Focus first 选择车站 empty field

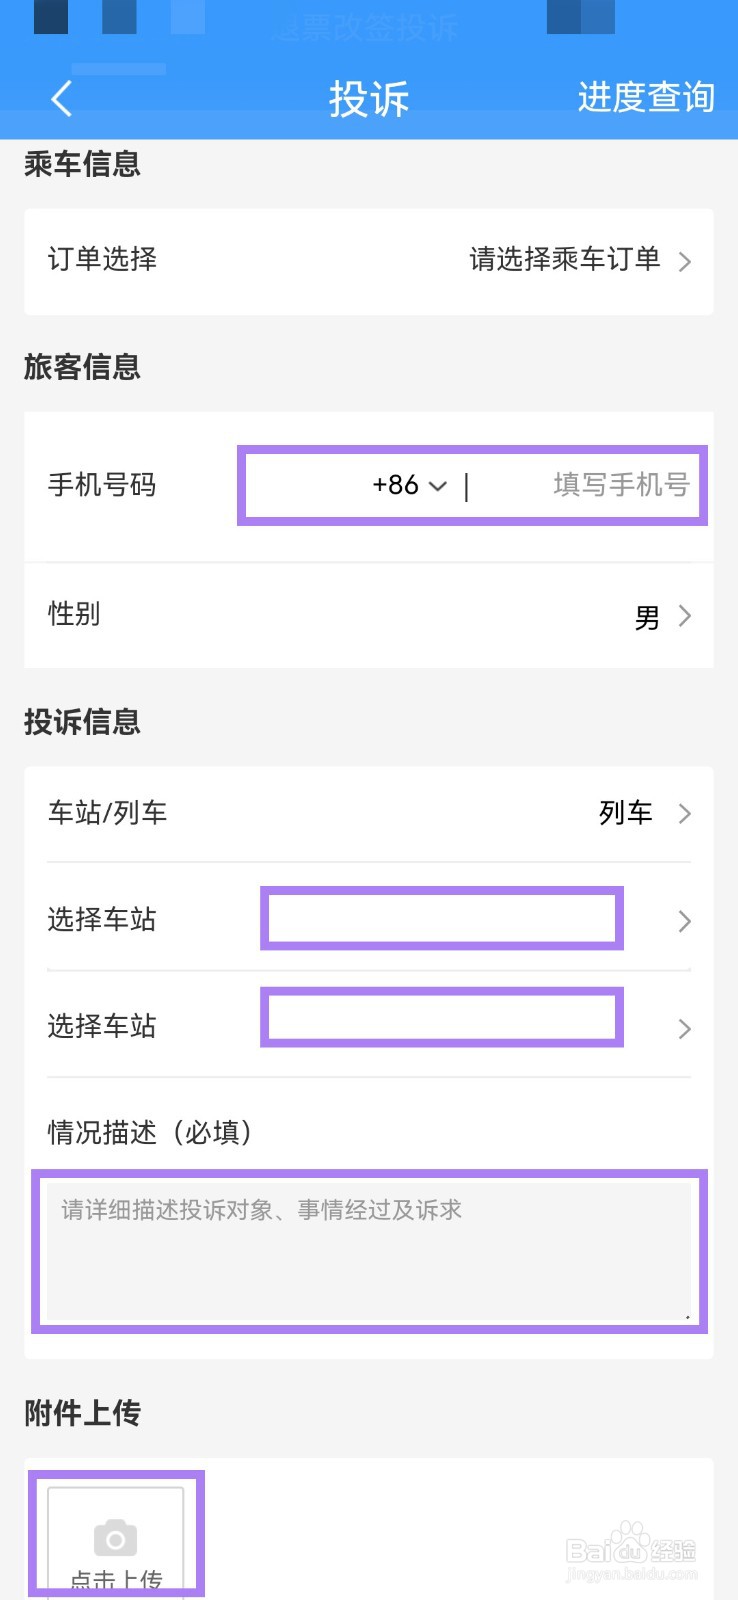[442, 918]
